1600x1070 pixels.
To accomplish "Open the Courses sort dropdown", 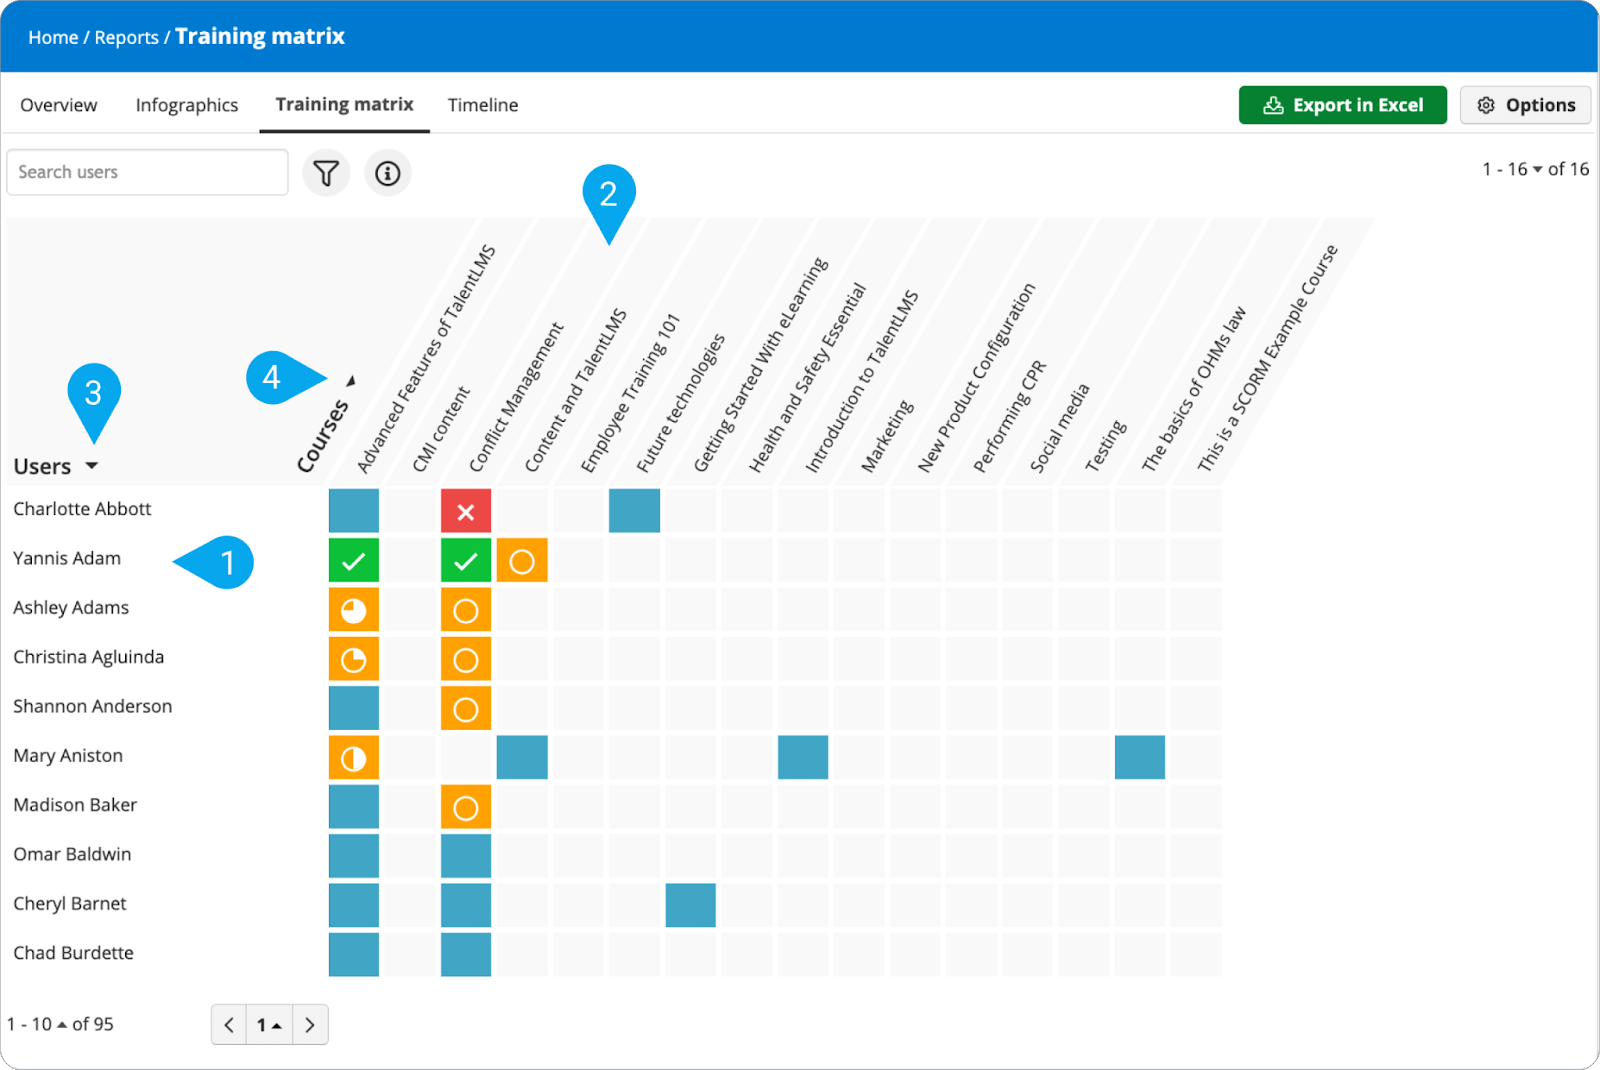I will point(351,380).
